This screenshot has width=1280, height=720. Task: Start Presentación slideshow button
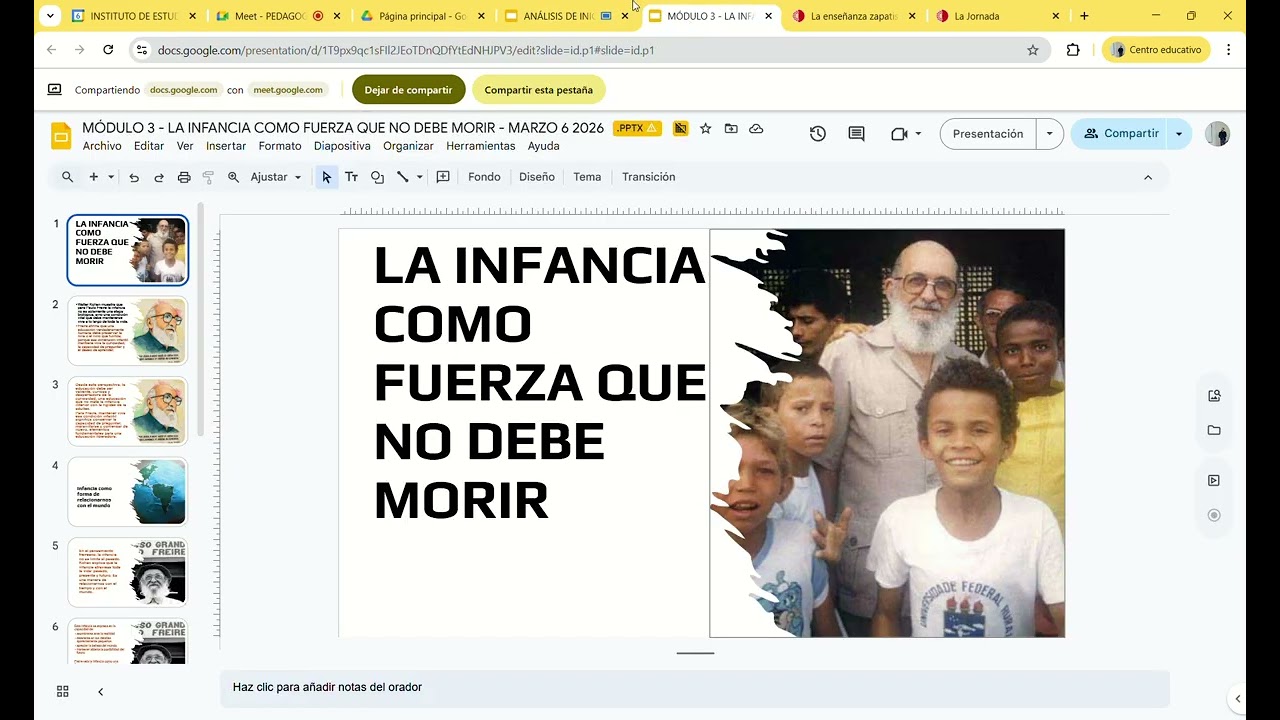click(988, 134)
